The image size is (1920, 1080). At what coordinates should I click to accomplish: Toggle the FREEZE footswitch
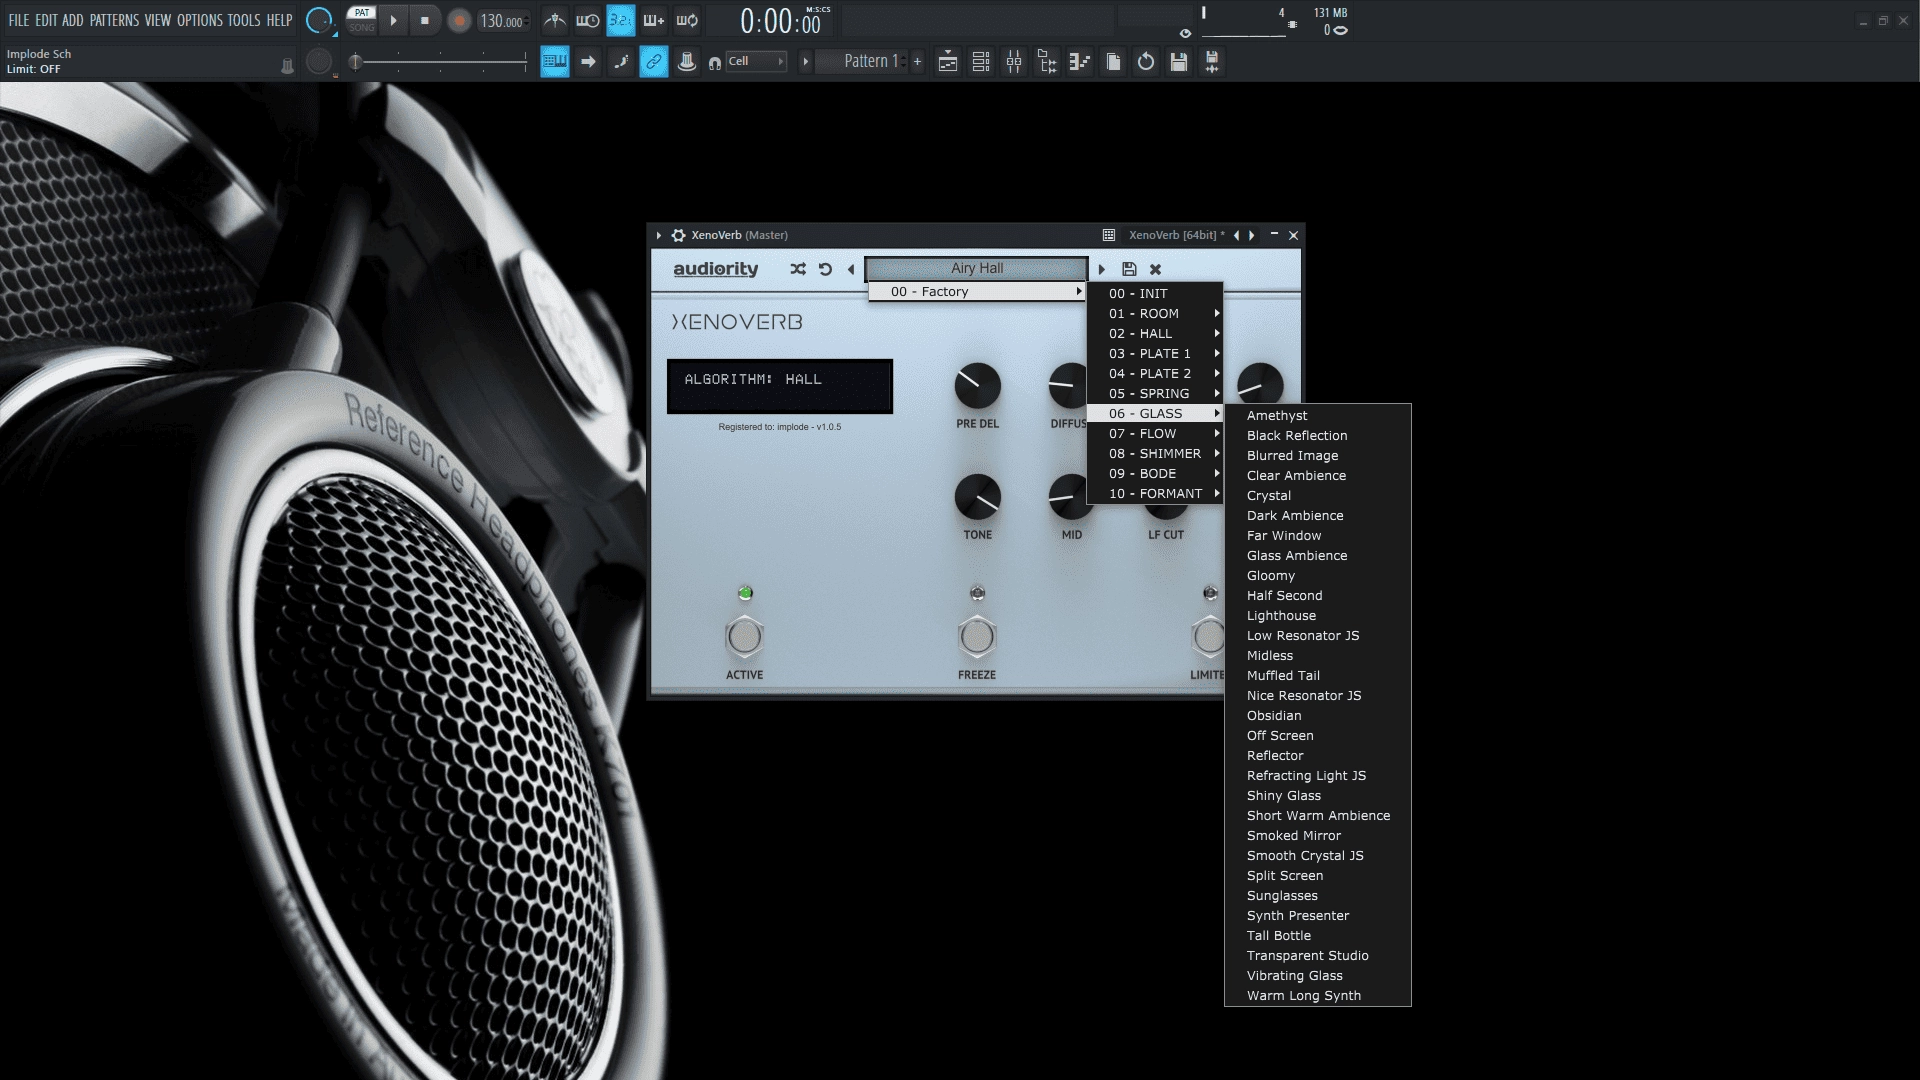pos(977,637)
